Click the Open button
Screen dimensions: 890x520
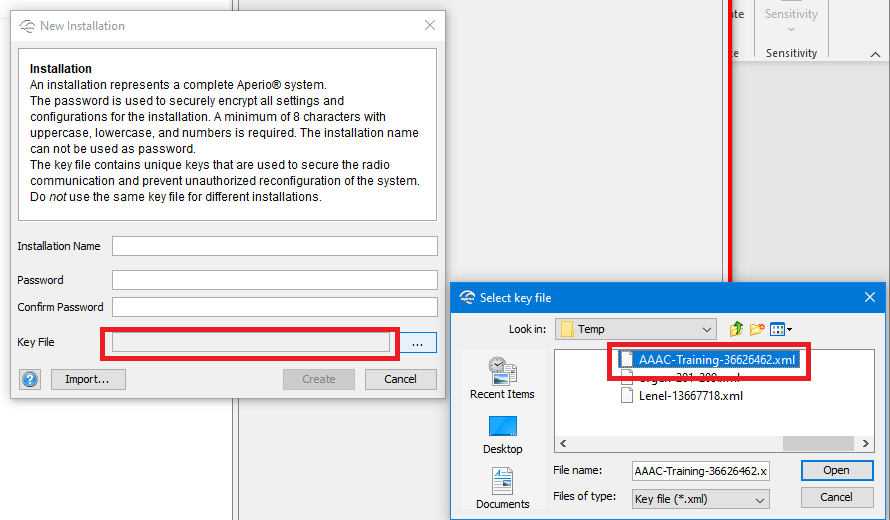coord(836,470)
